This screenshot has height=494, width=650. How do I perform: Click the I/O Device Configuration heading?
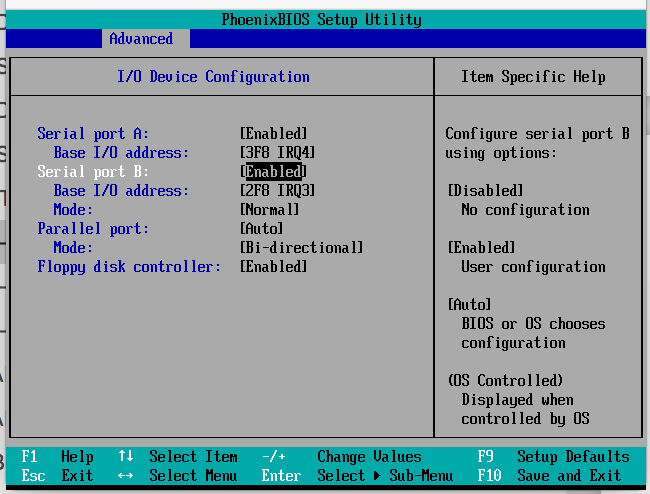click(213, 77)
